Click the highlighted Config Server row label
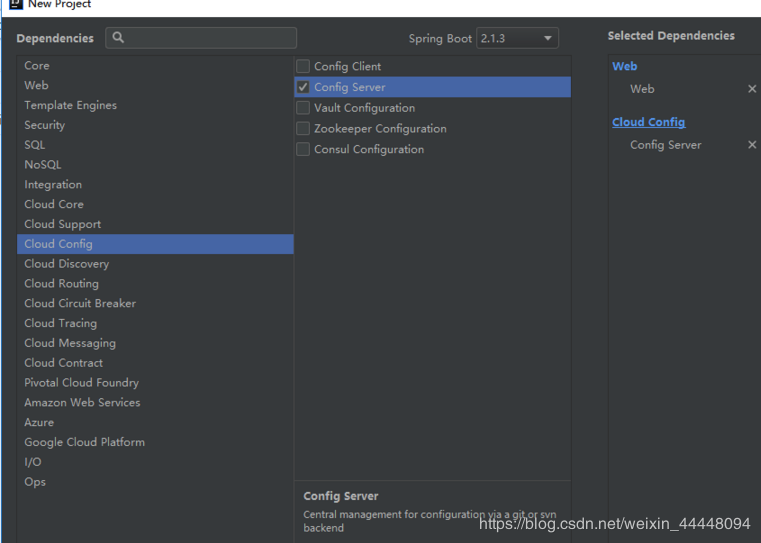 [349, 87]
